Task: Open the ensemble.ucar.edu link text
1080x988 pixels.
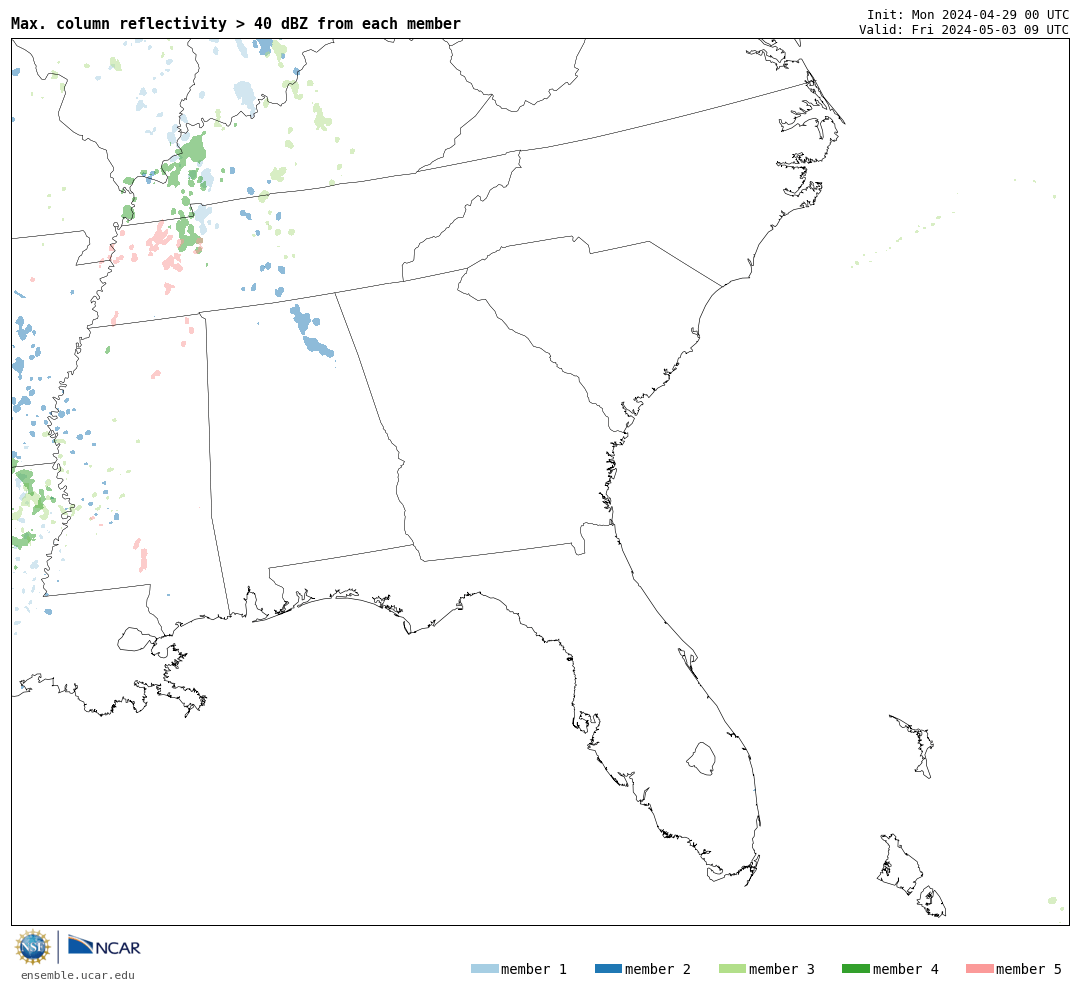Action: (78, 975)
